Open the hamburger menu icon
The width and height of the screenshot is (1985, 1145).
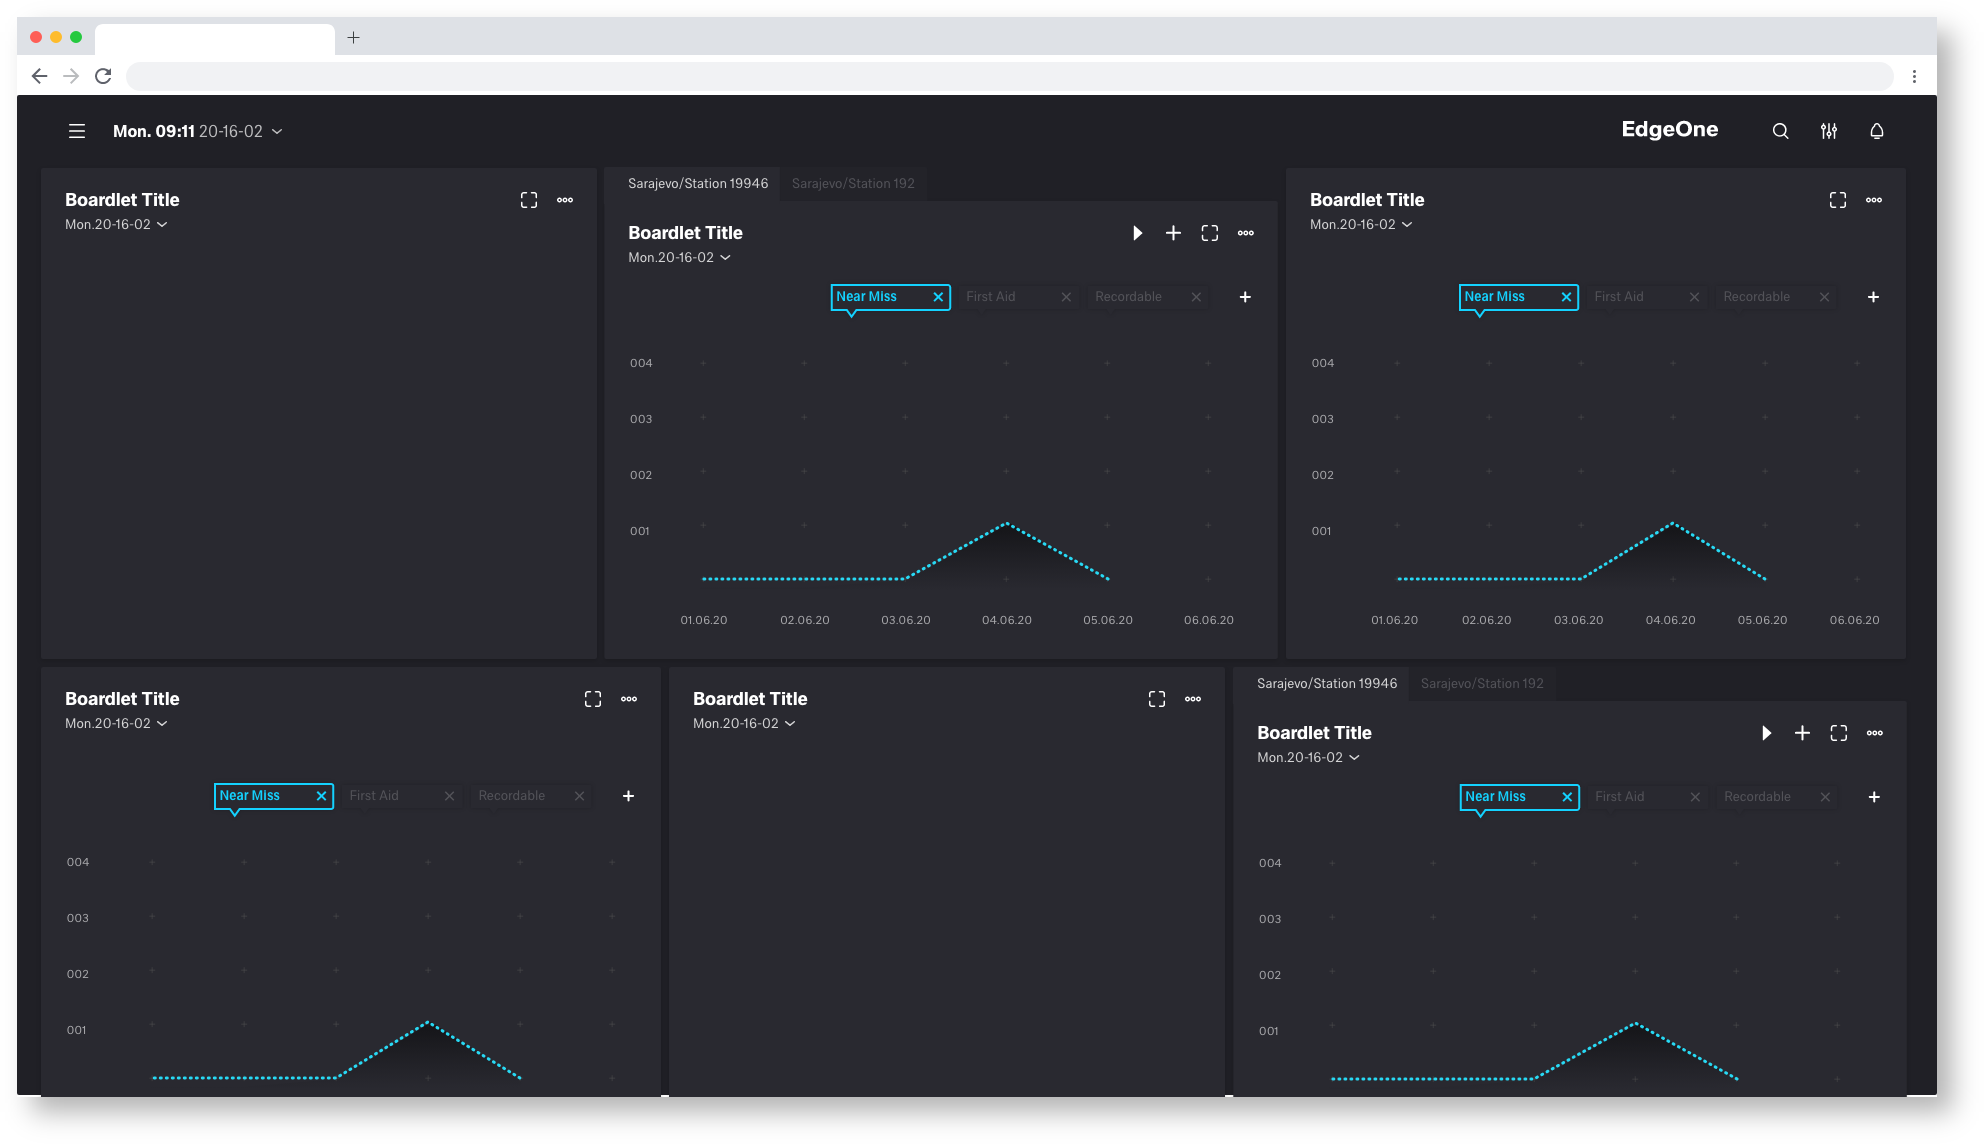(77, 131)
